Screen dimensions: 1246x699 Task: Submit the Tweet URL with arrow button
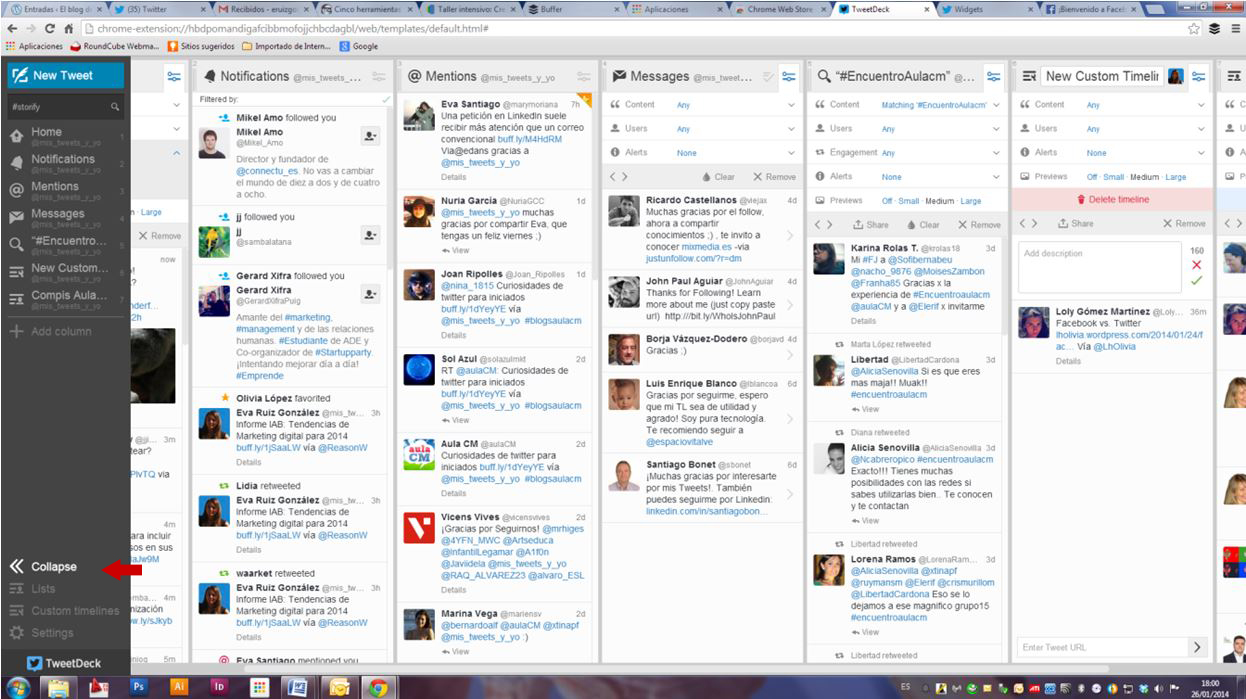coord(1197,647)
